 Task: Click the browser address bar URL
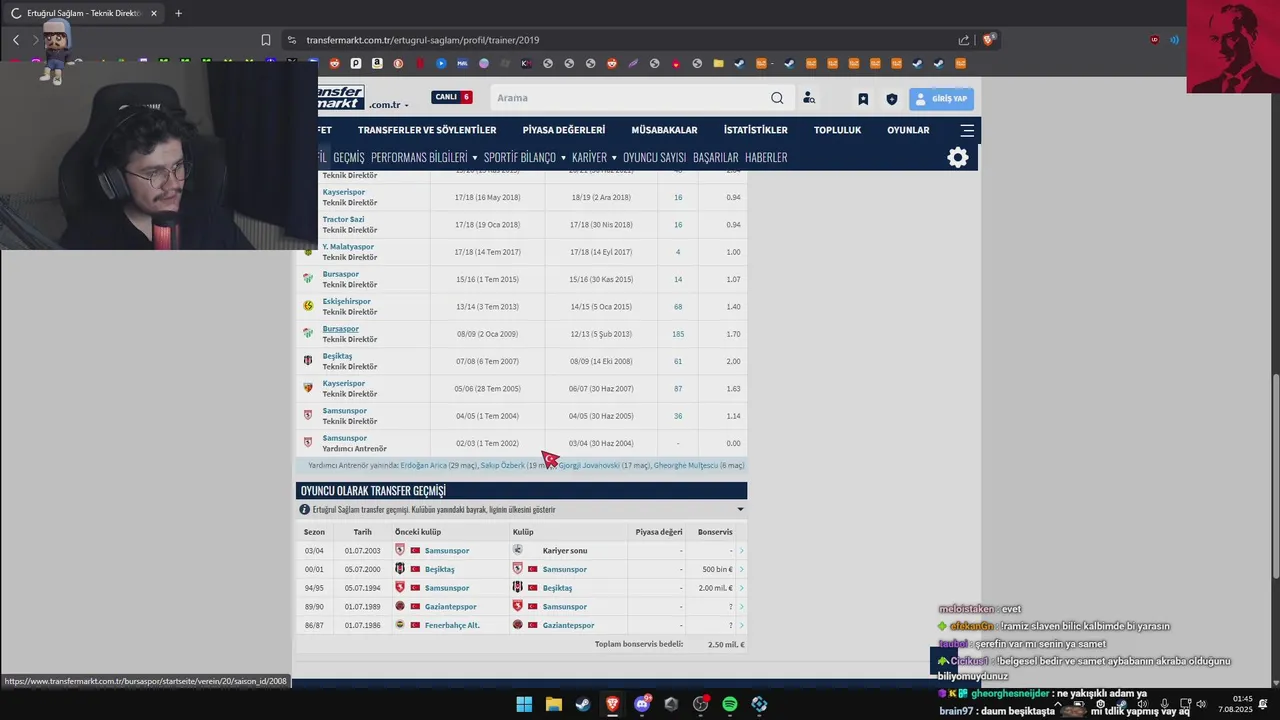tap(423, 40)
